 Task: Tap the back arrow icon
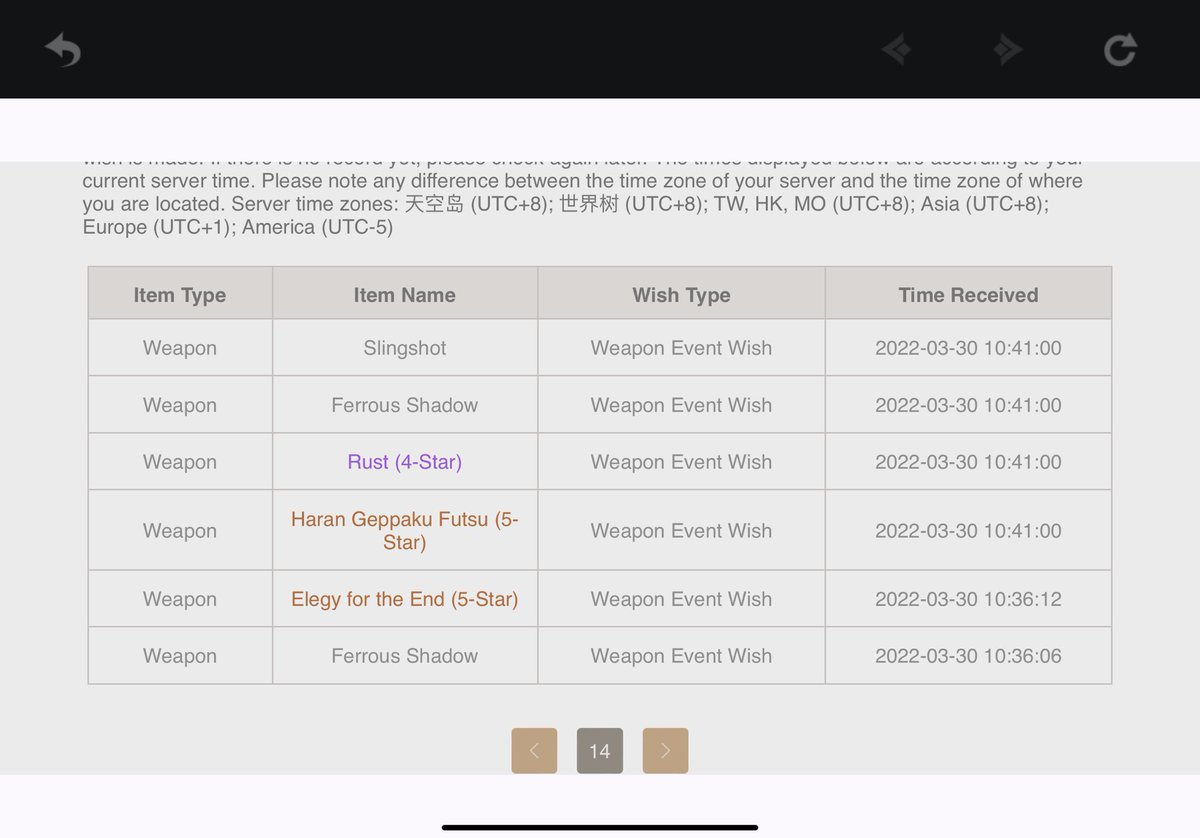pyautogui.click(x=62, y=49)
